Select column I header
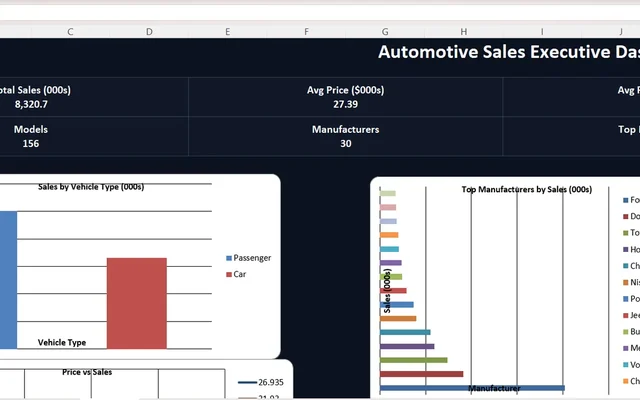This screenshot has width=640, height=400. click(542, 32)
